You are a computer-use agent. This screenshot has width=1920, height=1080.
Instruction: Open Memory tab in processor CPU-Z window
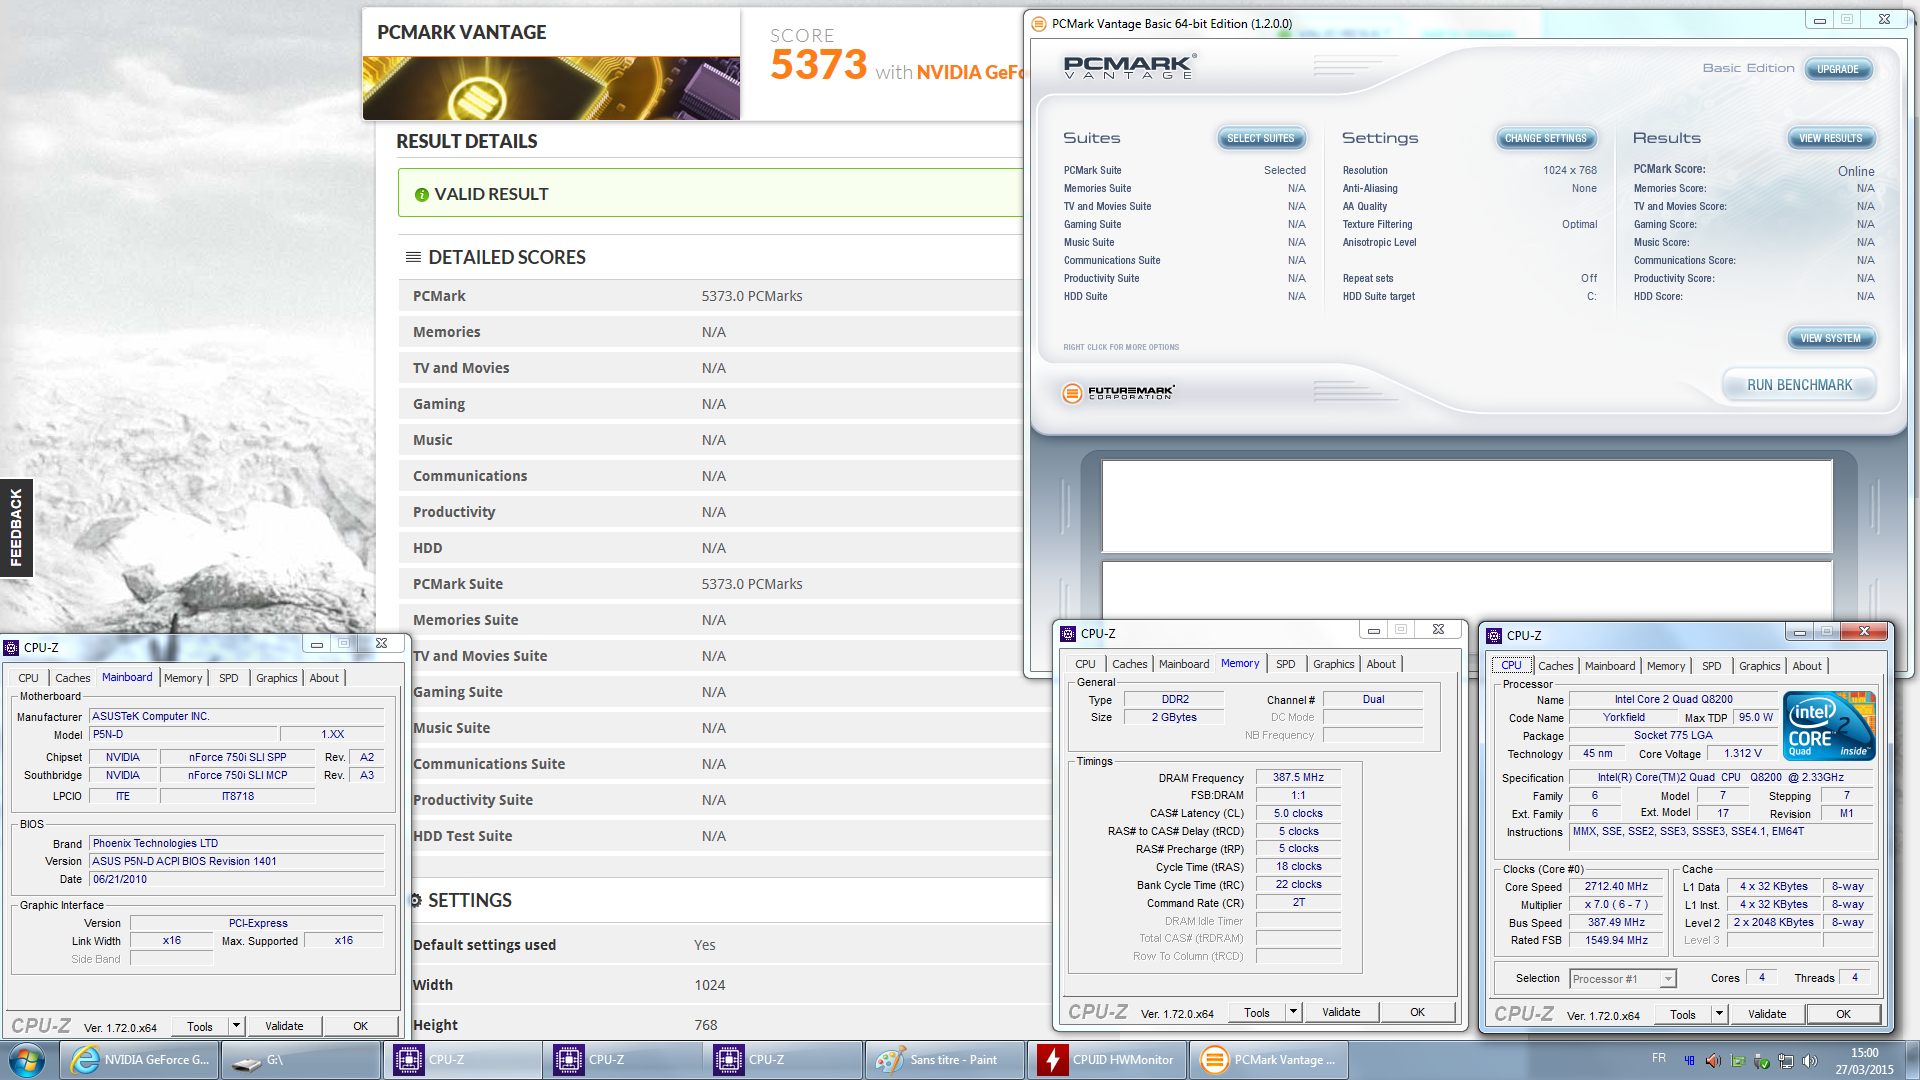[1666, 666]
